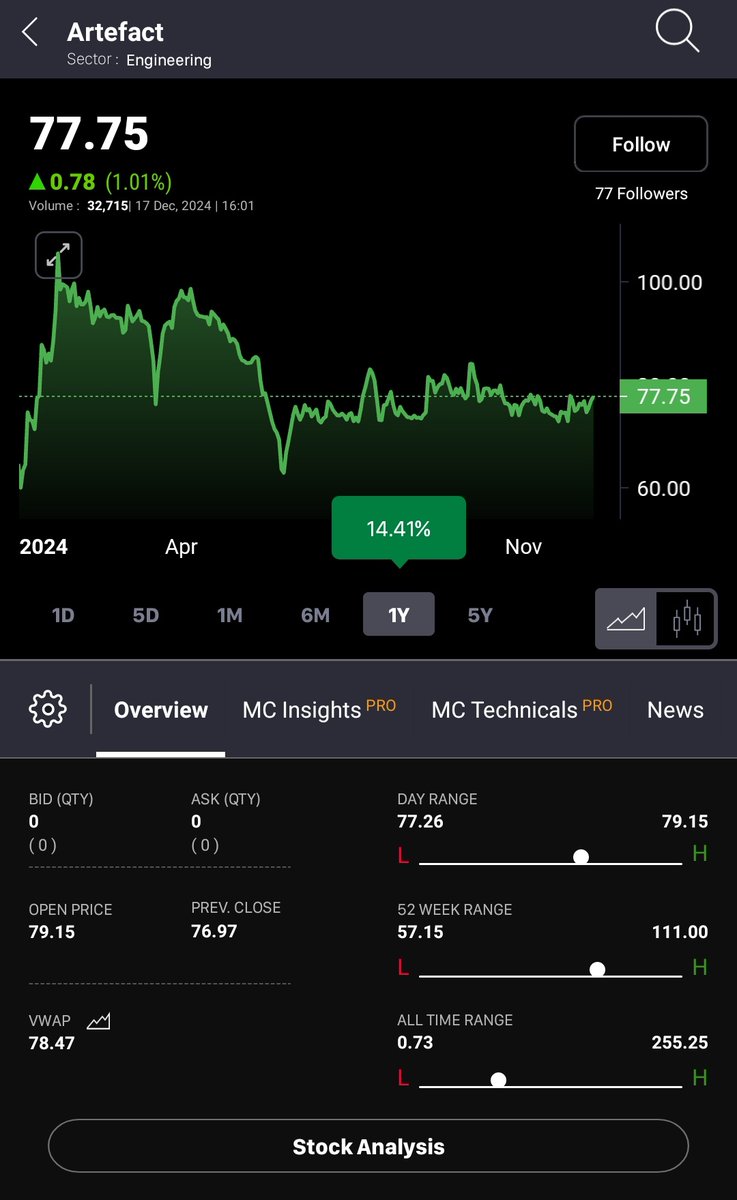Screen dimensions: 737x1200
Task: Click the All Time Range slider dot
Action: [498, 1080]
